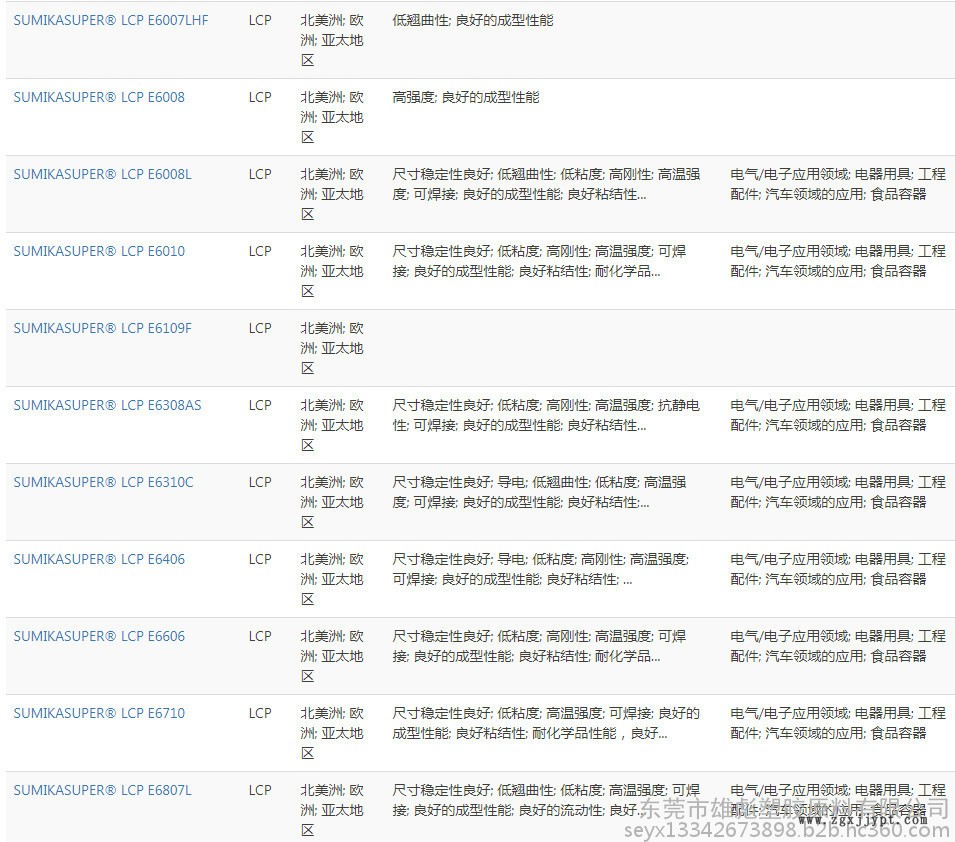Image resolution: width=955 pixels, height=842 pixels.
Task: Click the seyx13342673898.b2b.hc360.com watermark text
Action: 785,830
